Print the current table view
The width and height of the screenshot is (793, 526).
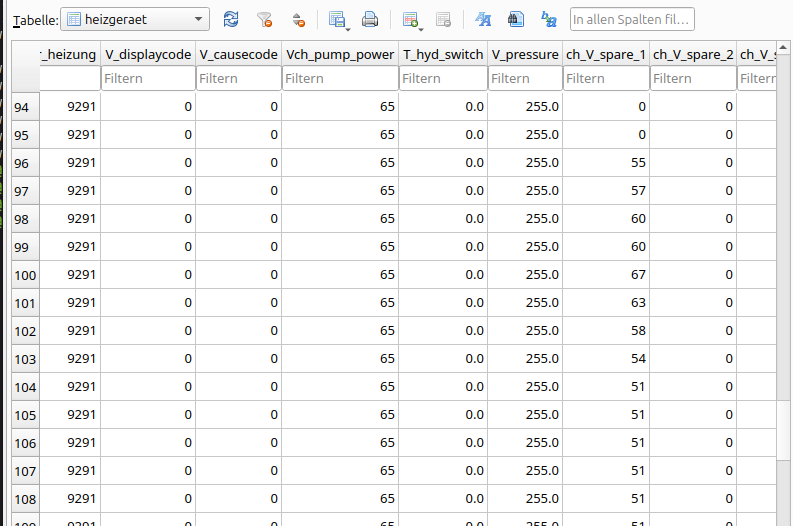tap(369, 19)
